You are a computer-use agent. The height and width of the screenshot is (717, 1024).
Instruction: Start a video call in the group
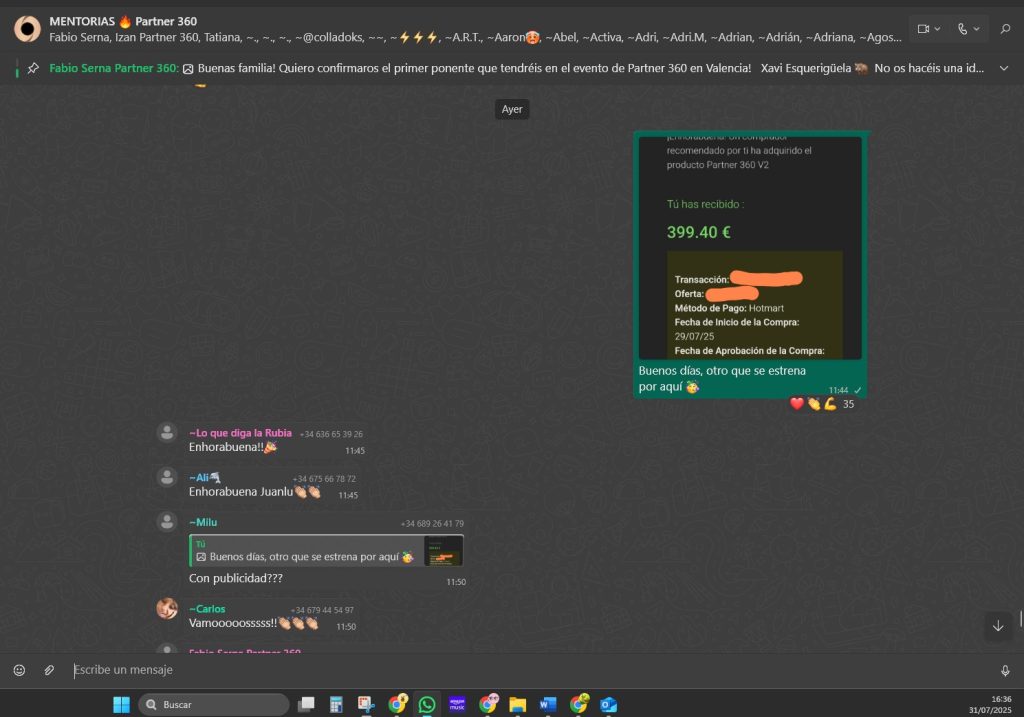click(x=929, y=29)
